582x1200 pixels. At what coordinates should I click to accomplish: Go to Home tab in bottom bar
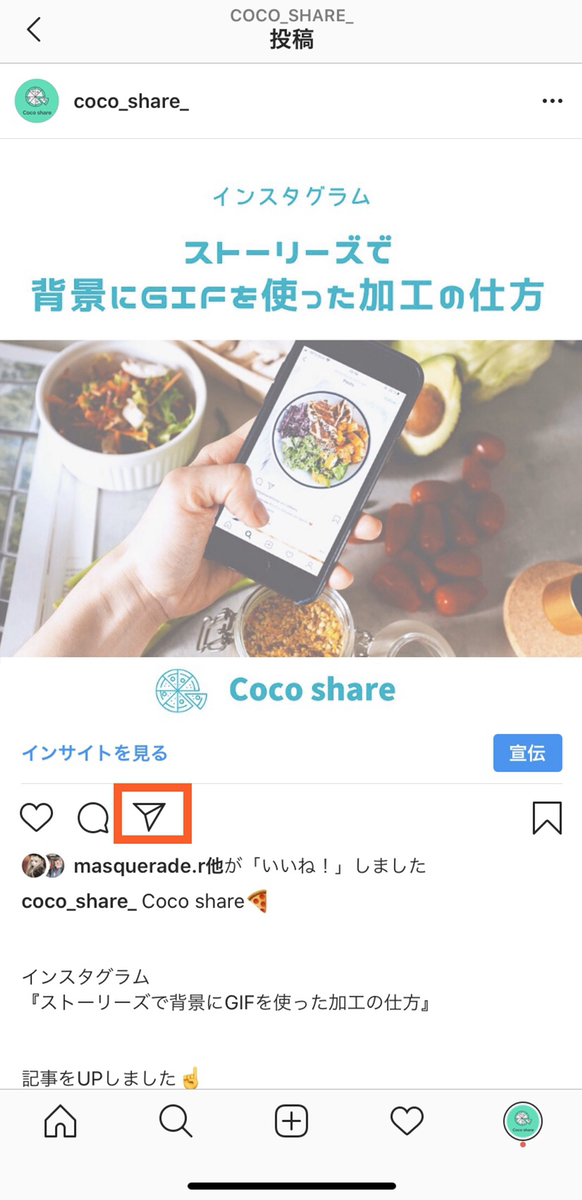coord(60,1122)
